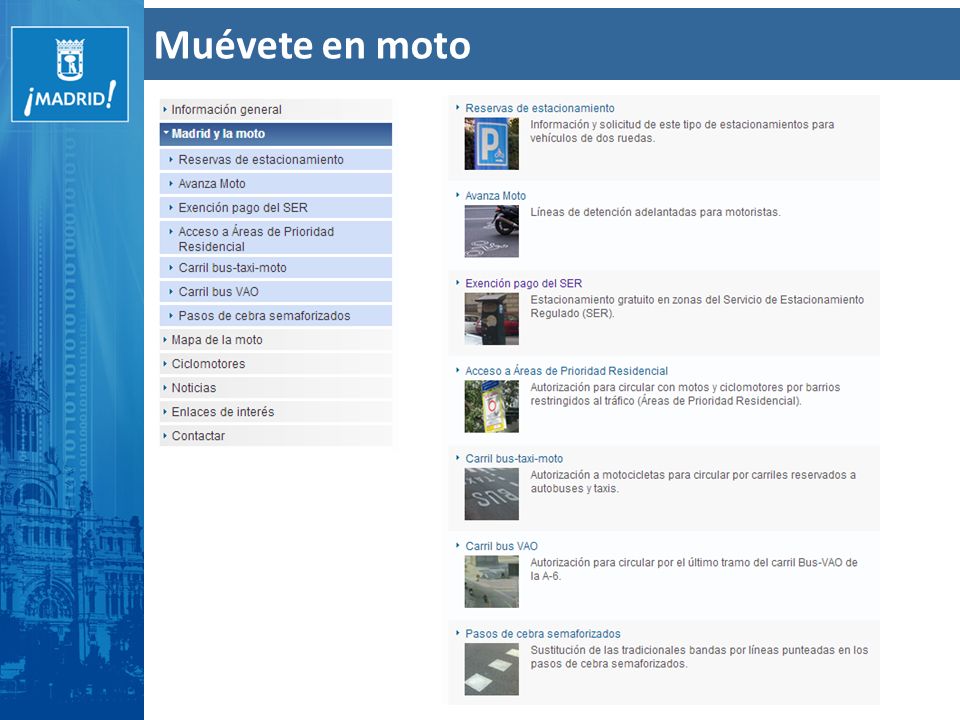Image resolution: width=960 pixels, height=720 pixels.
Task: Open the Información general menu item
Action: pos(276,110)
